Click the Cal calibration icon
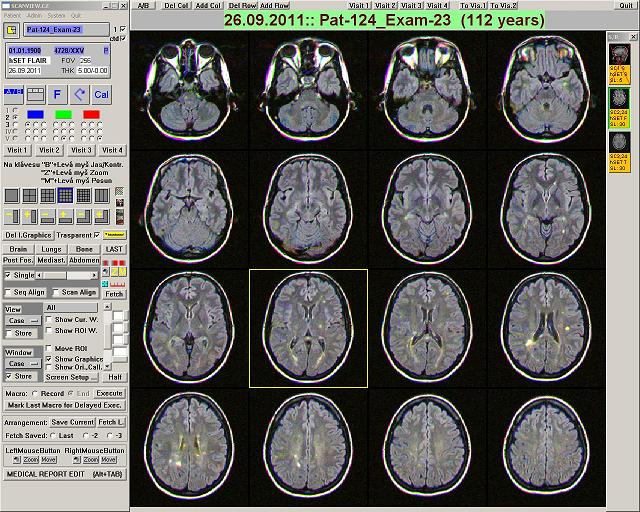640x512 pixels. (101, 94)
